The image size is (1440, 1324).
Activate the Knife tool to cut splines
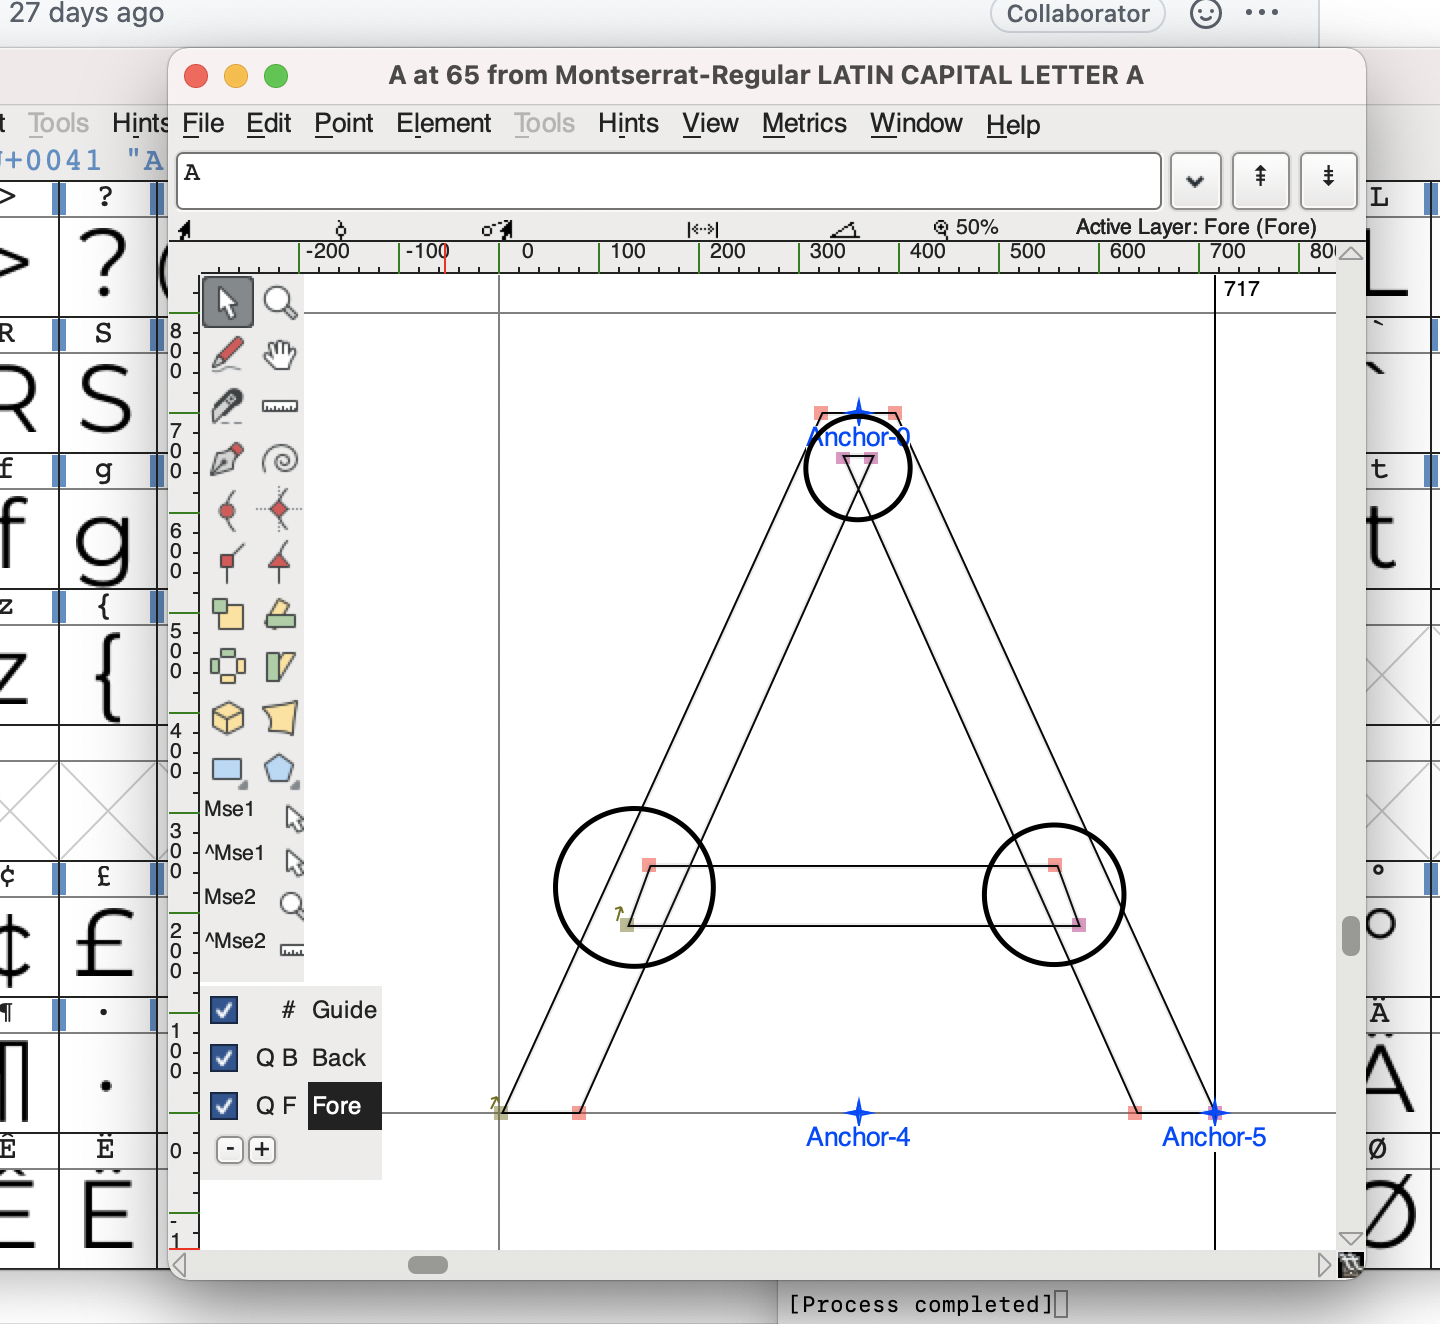[228, 406]
